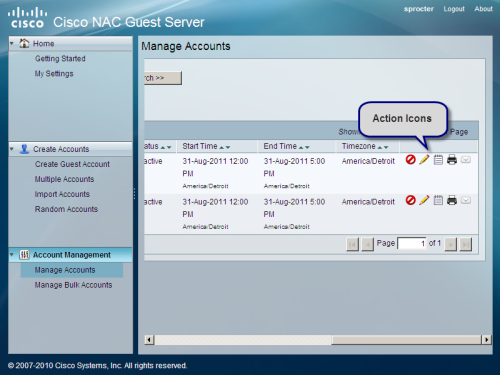Open the first account's notepad details icon
Viewport: 500px width, 375px height.
[438, 160]
